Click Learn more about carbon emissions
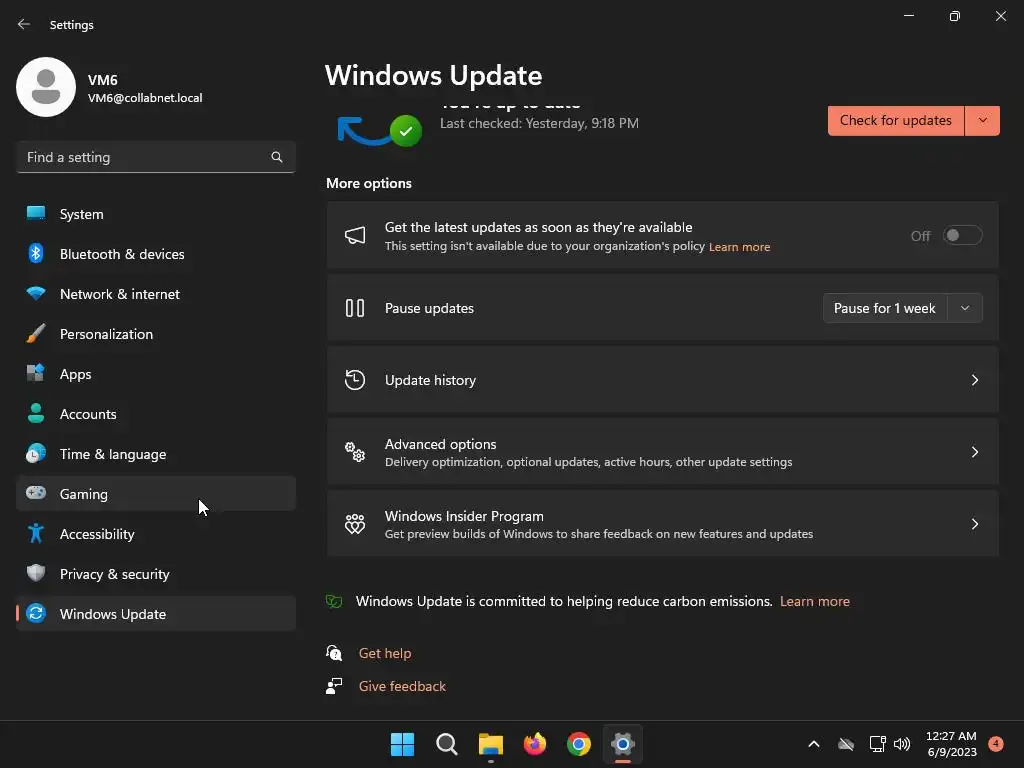The height and width of the screenshot is (768, 1024). click(814, 601)
